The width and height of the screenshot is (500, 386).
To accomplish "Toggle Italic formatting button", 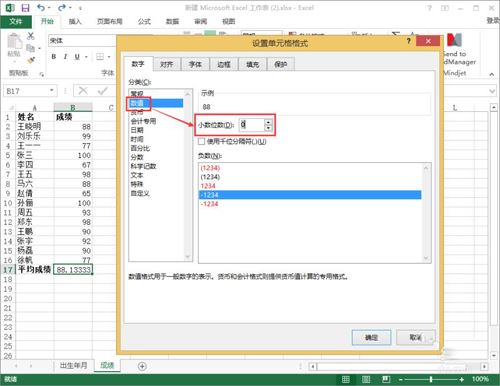I will coord(65,57).
